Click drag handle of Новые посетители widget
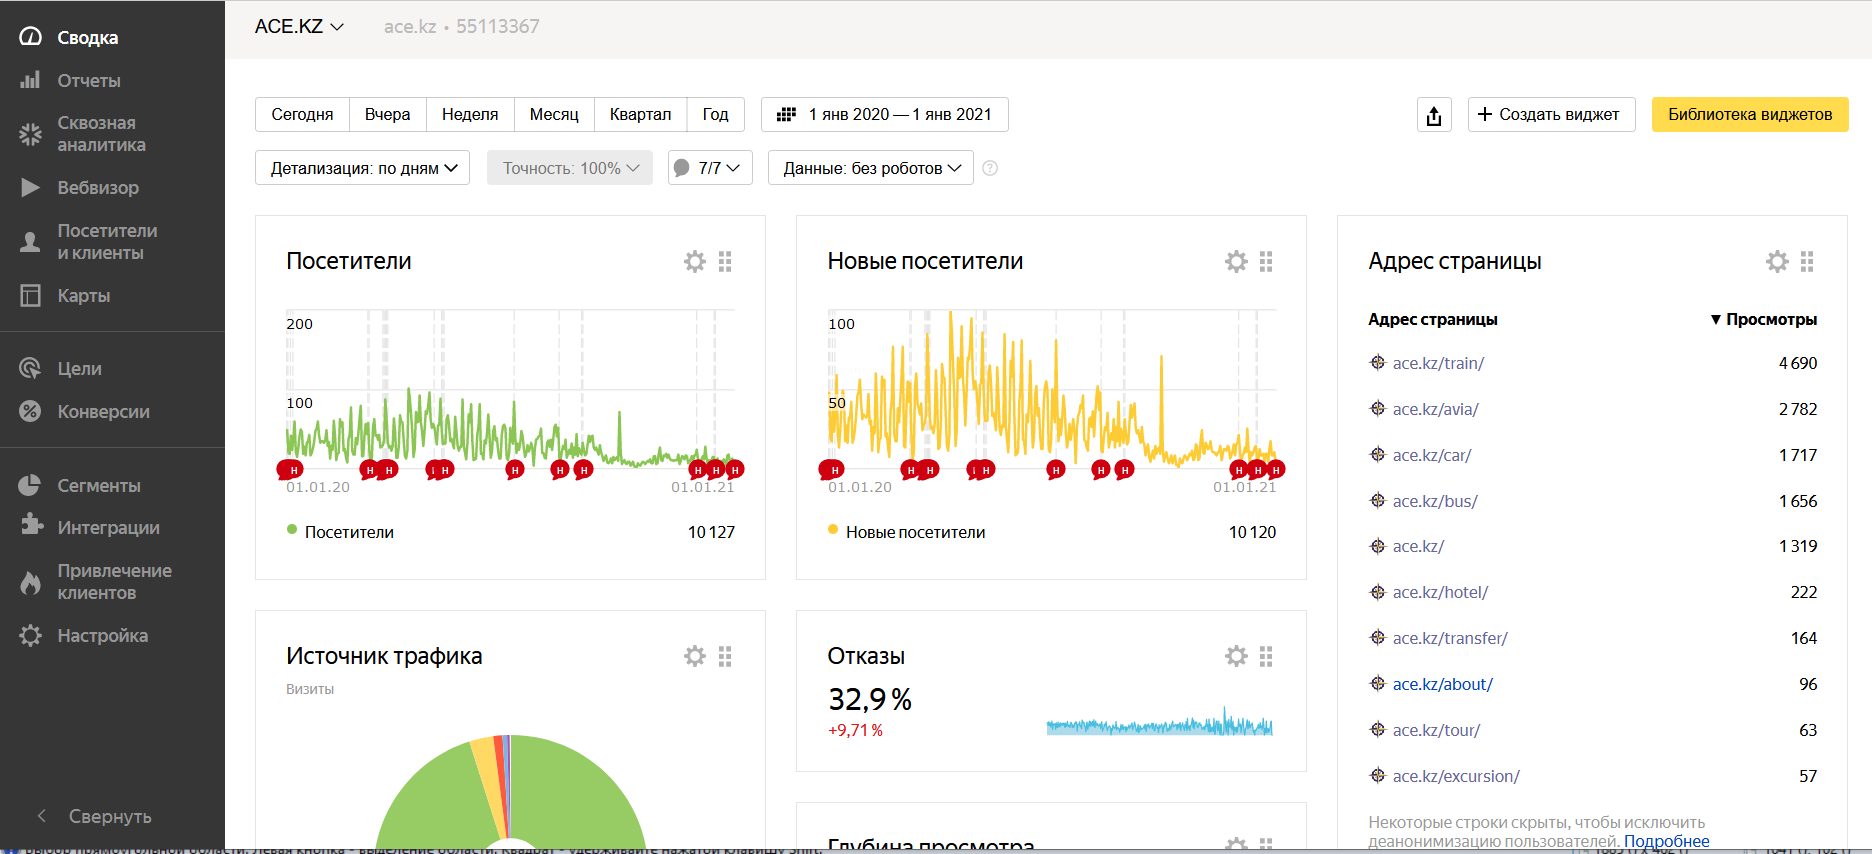 pyautogui.click(x=1266, y=262)
